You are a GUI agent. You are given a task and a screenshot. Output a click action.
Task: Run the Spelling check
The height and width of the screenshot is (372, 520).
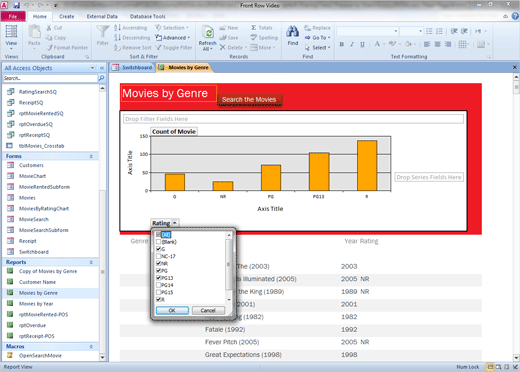pos(264,38)
